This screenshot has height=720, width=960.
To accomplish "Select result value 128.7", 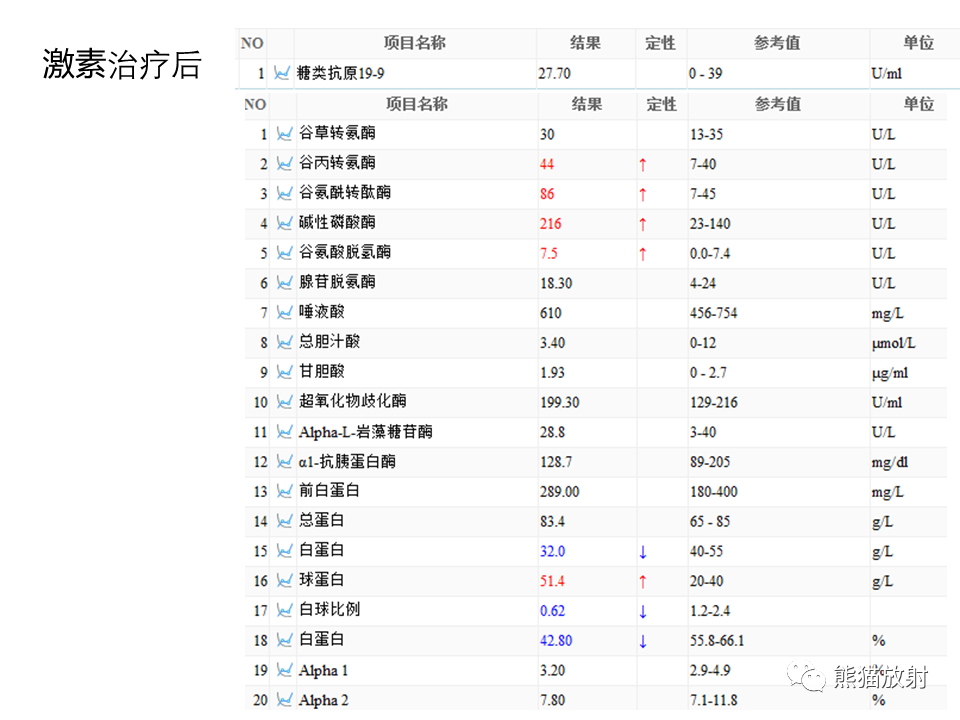I will (x=556, y=462).
